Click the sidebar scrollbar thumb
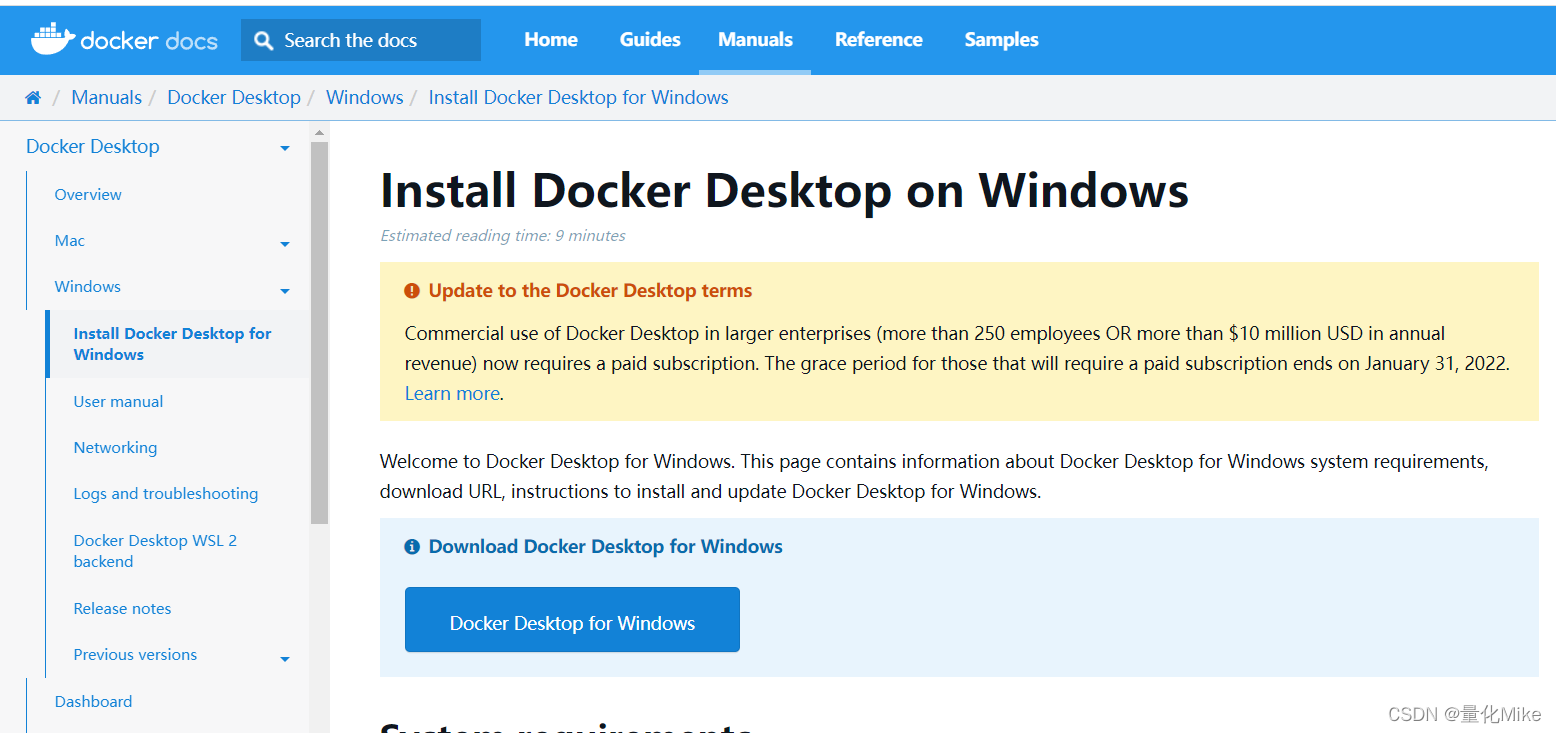 tap(319, 332)
